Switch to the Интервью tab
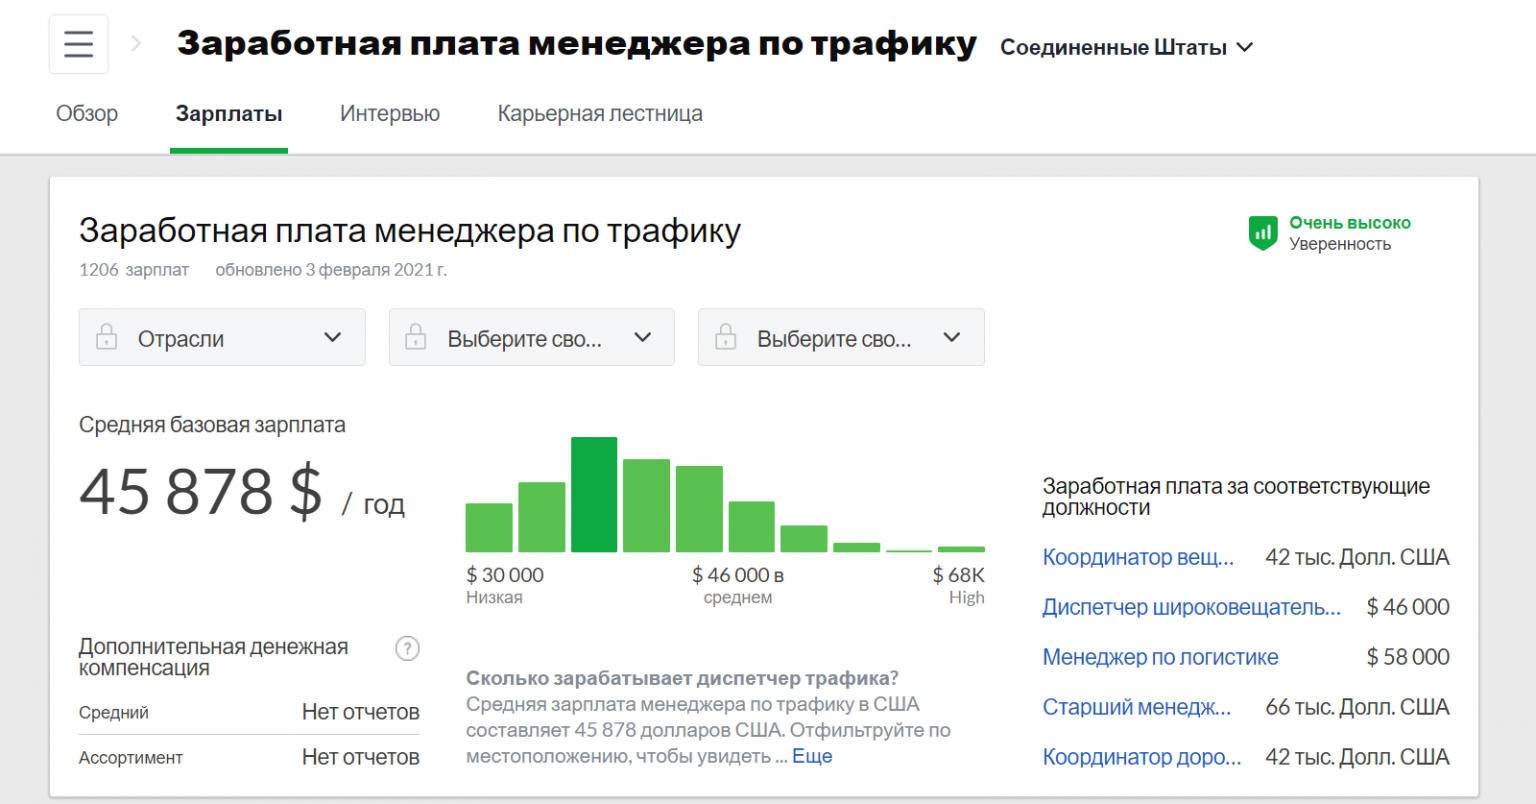 pyautogui.click(x=390, y=114)
